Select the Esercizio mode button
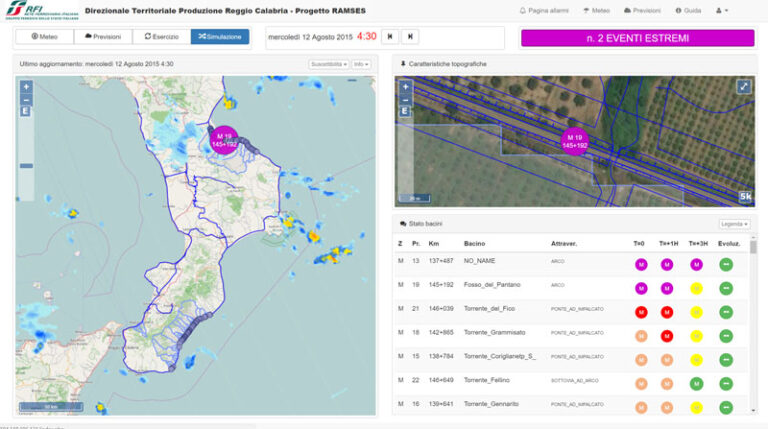The height and width of the screenshot is (429, 768). pyautogui.click(x=162, y=37)
